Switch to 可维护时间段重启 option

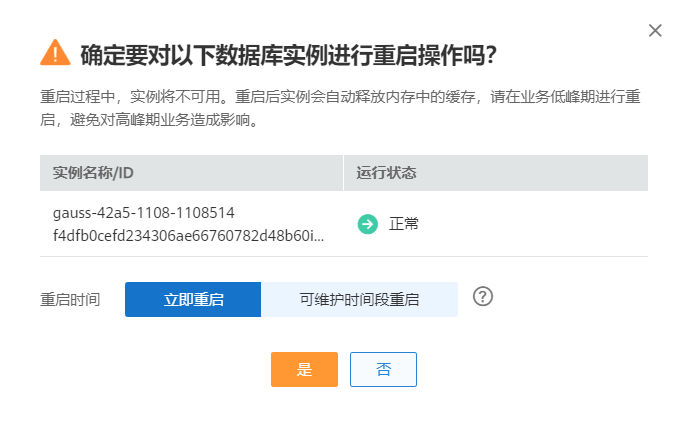[x=359, y=299]
